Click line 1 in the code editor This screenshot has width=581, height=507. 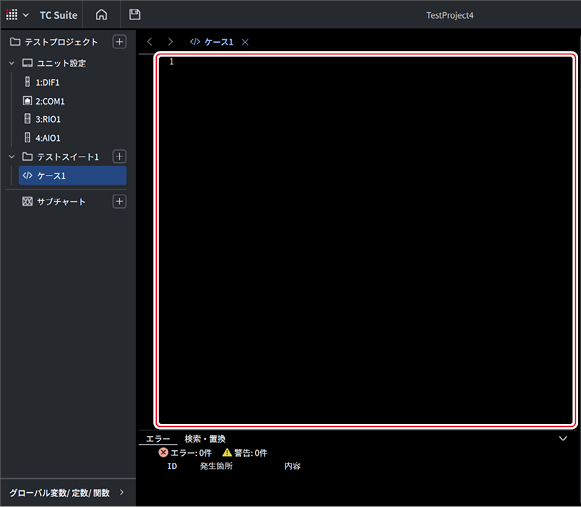tap(365, 62)
